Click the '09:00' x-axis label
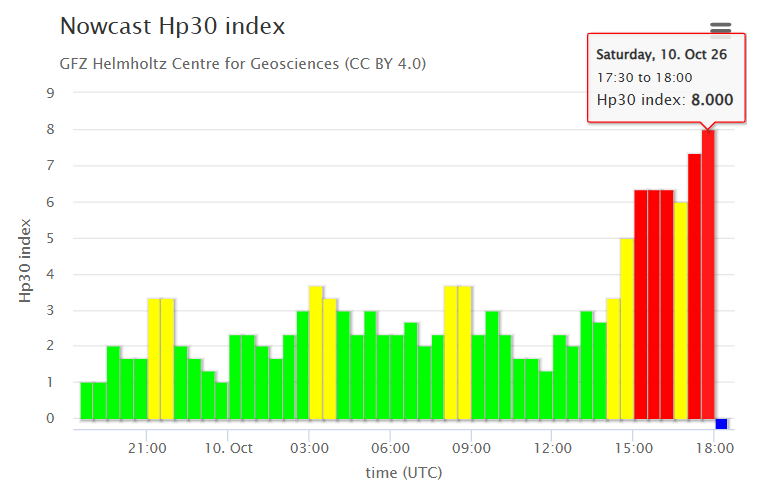Screen dimensions: 772x502 click(471, 448)
